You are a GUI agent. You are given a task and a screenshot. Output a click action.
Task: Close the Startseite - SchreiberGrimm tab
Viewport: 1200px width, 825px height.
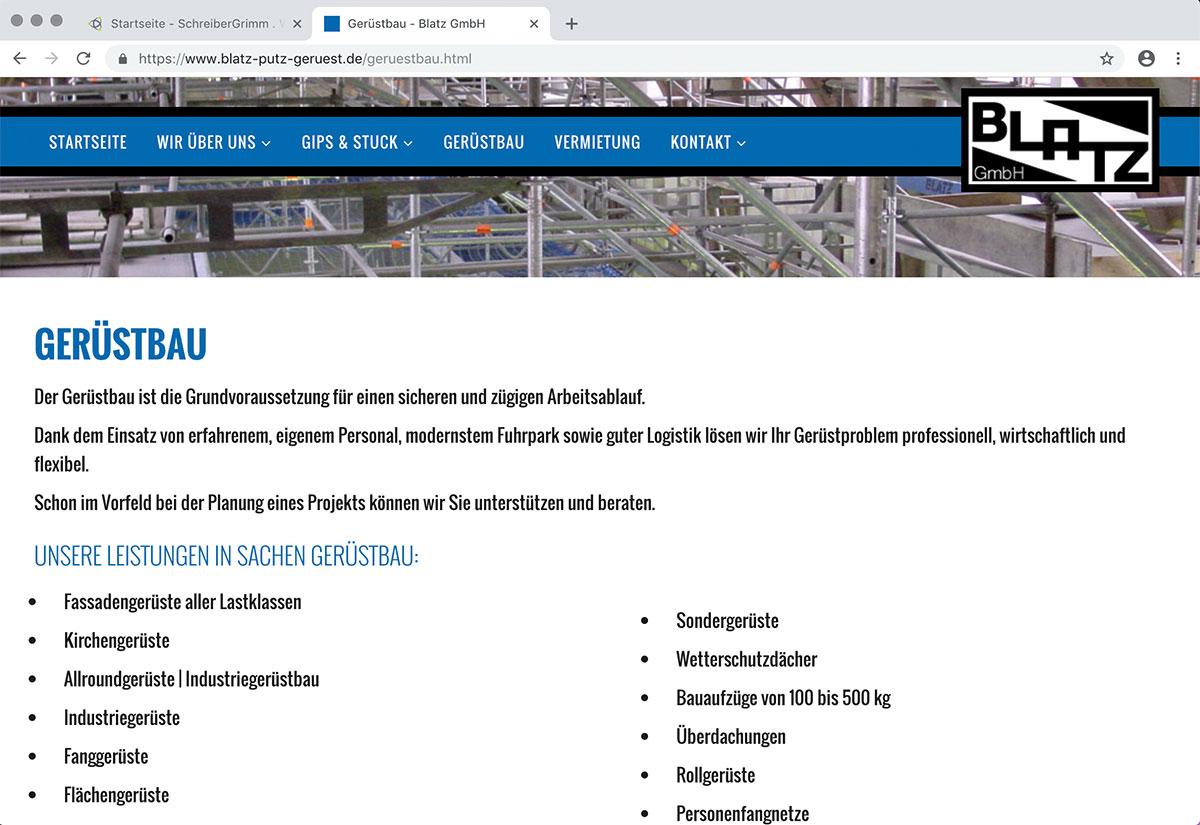pyautogui.click(x=297, y=24)
